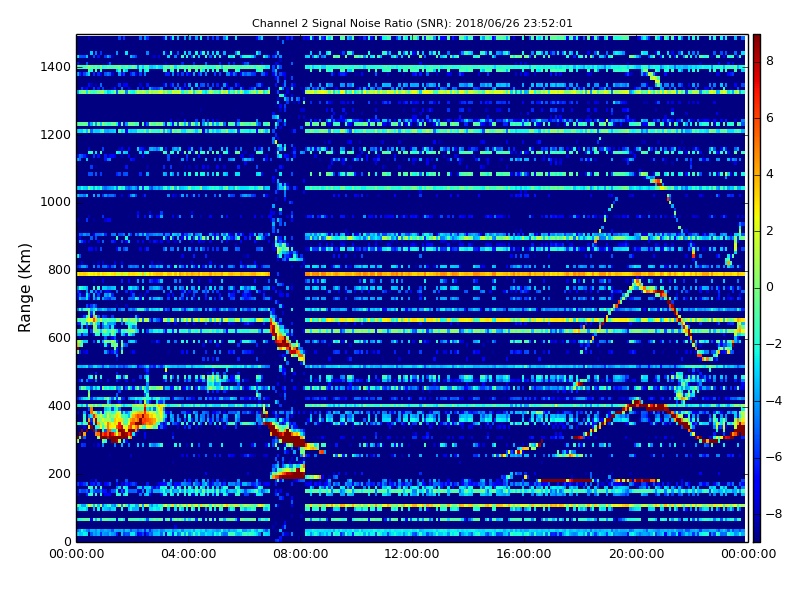Click the colorbar label 2
800x600 pixels.
point(770,231)
